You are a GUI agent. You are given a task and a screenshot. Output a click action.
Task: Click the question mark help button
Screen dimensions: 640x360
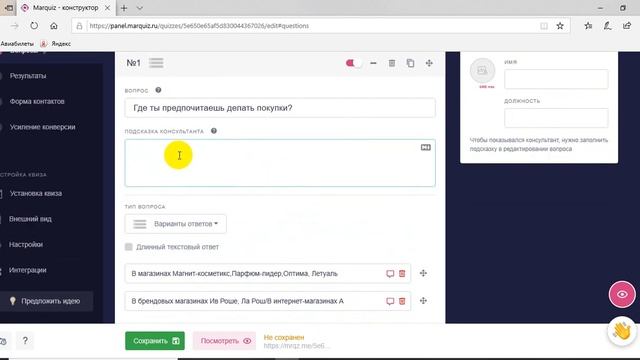(25, 340)
